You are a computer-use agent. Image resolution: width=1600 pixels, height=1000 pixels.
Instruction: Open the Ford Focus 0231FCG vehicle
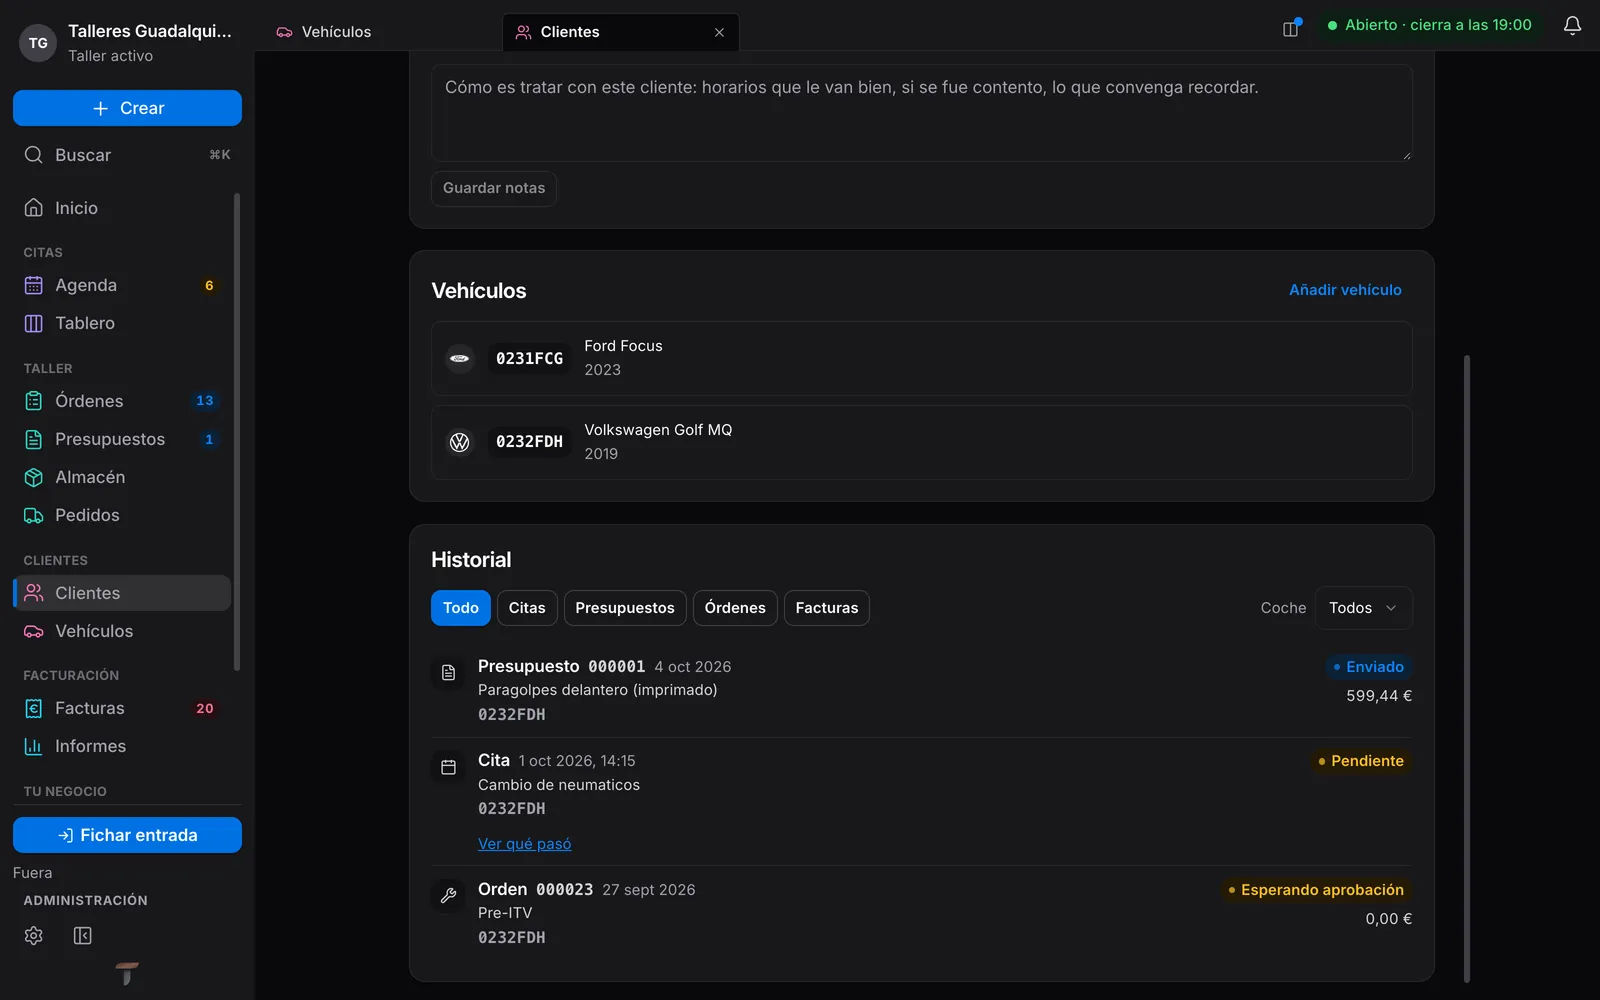[921, 358]
